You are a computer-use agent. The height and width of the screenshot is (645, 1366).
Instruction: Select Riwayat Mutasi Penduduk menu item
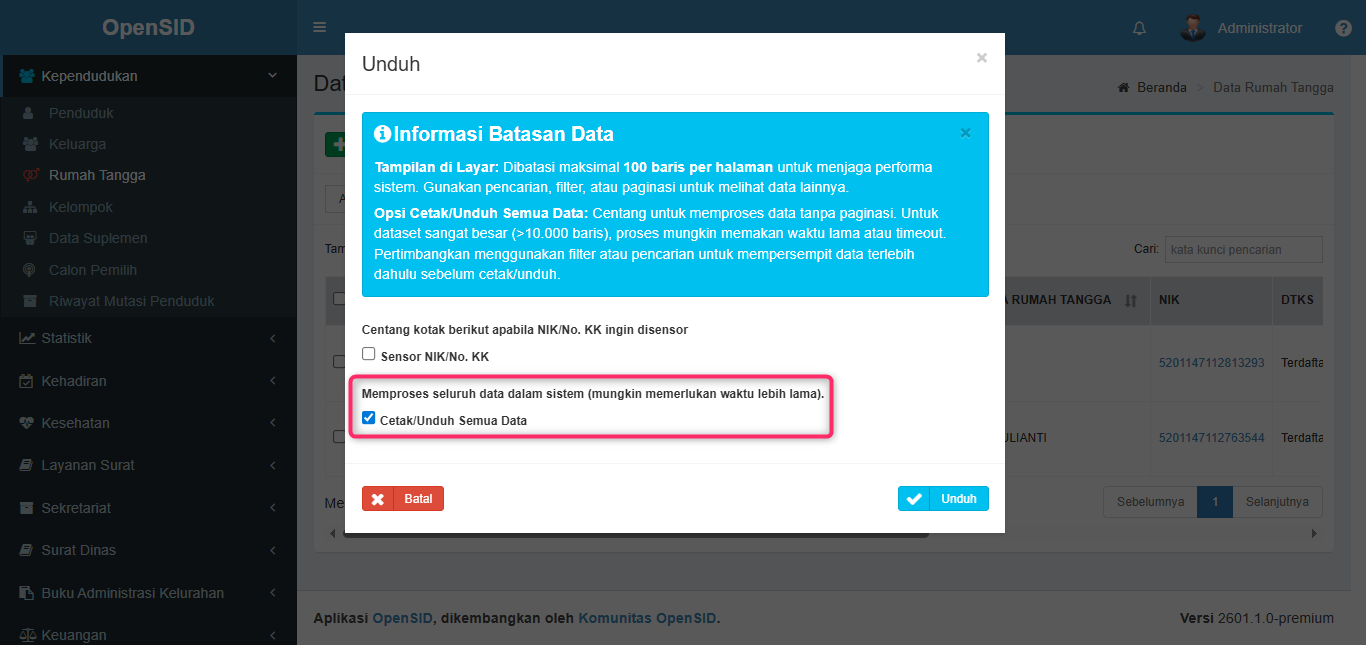tap(131, 301)
